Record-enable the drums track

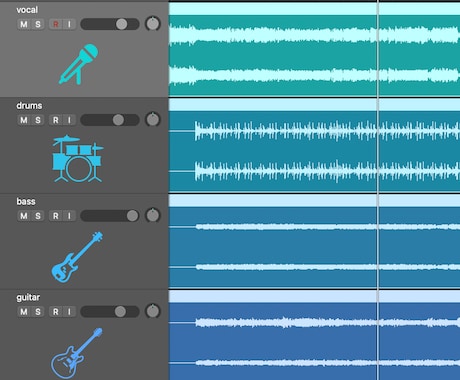pos(56,120)
